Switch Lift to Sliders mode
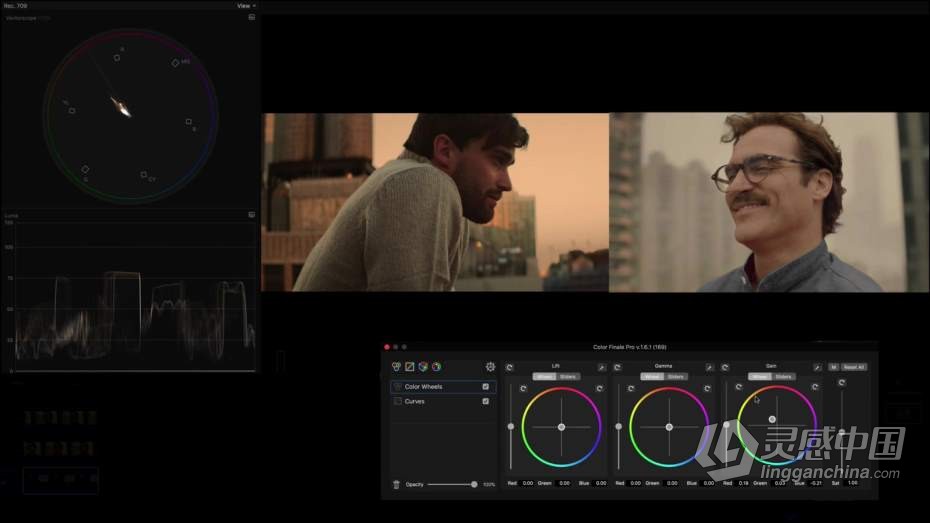 pos(568,377)
